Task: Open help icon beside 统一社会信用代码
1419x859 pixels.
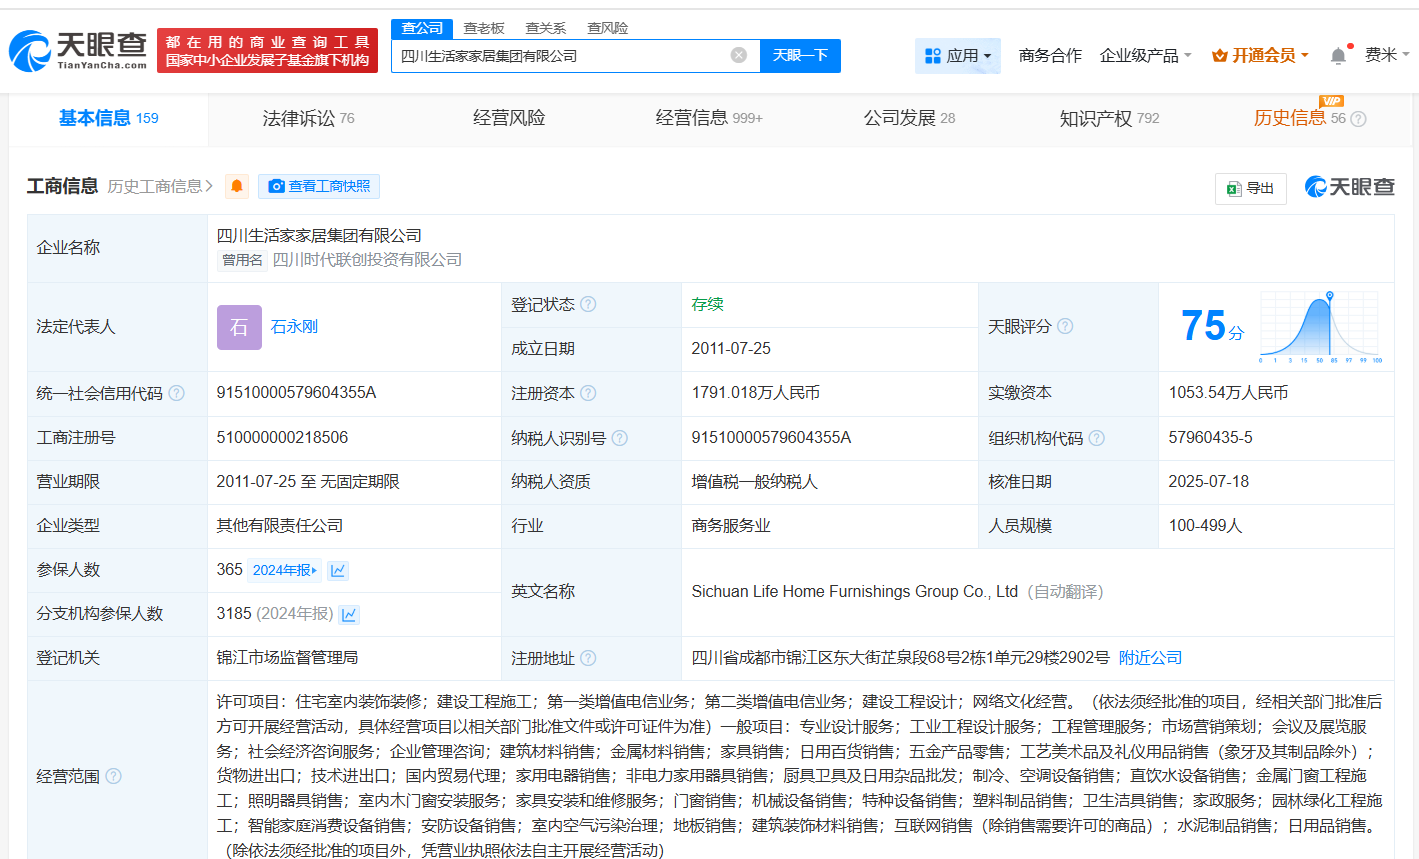Action: tap(176, 393)
